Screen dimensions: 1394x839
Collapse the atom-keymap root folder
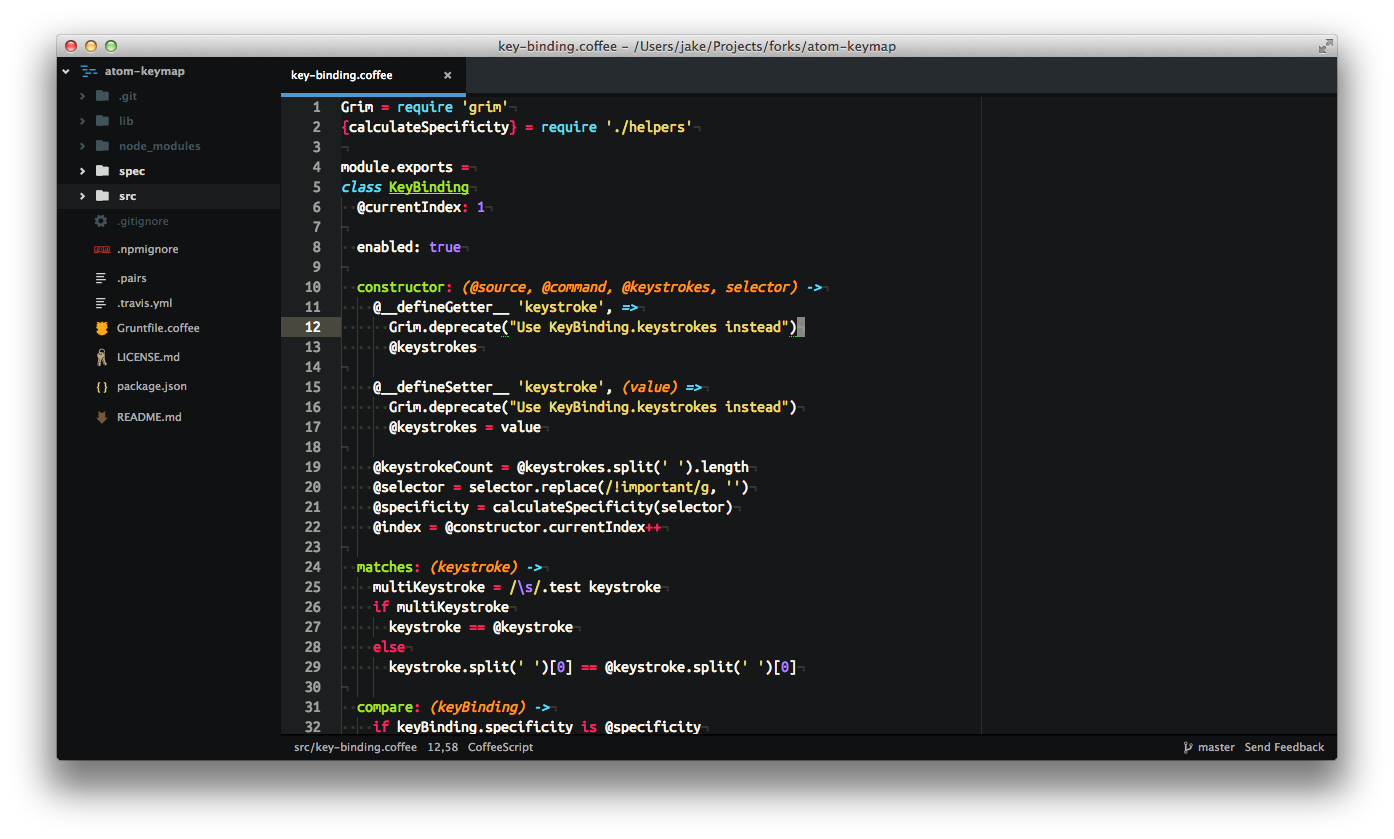(x=65, y=71)
